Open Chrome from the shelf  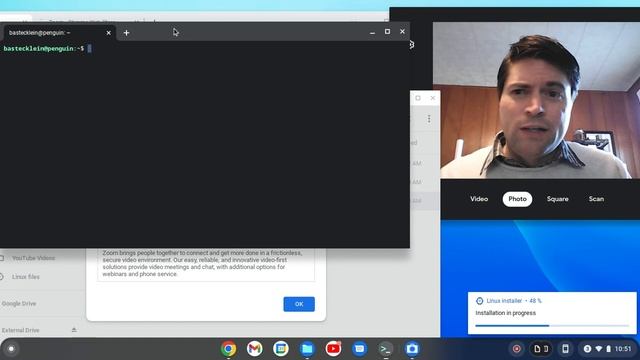tap(229, 349)
